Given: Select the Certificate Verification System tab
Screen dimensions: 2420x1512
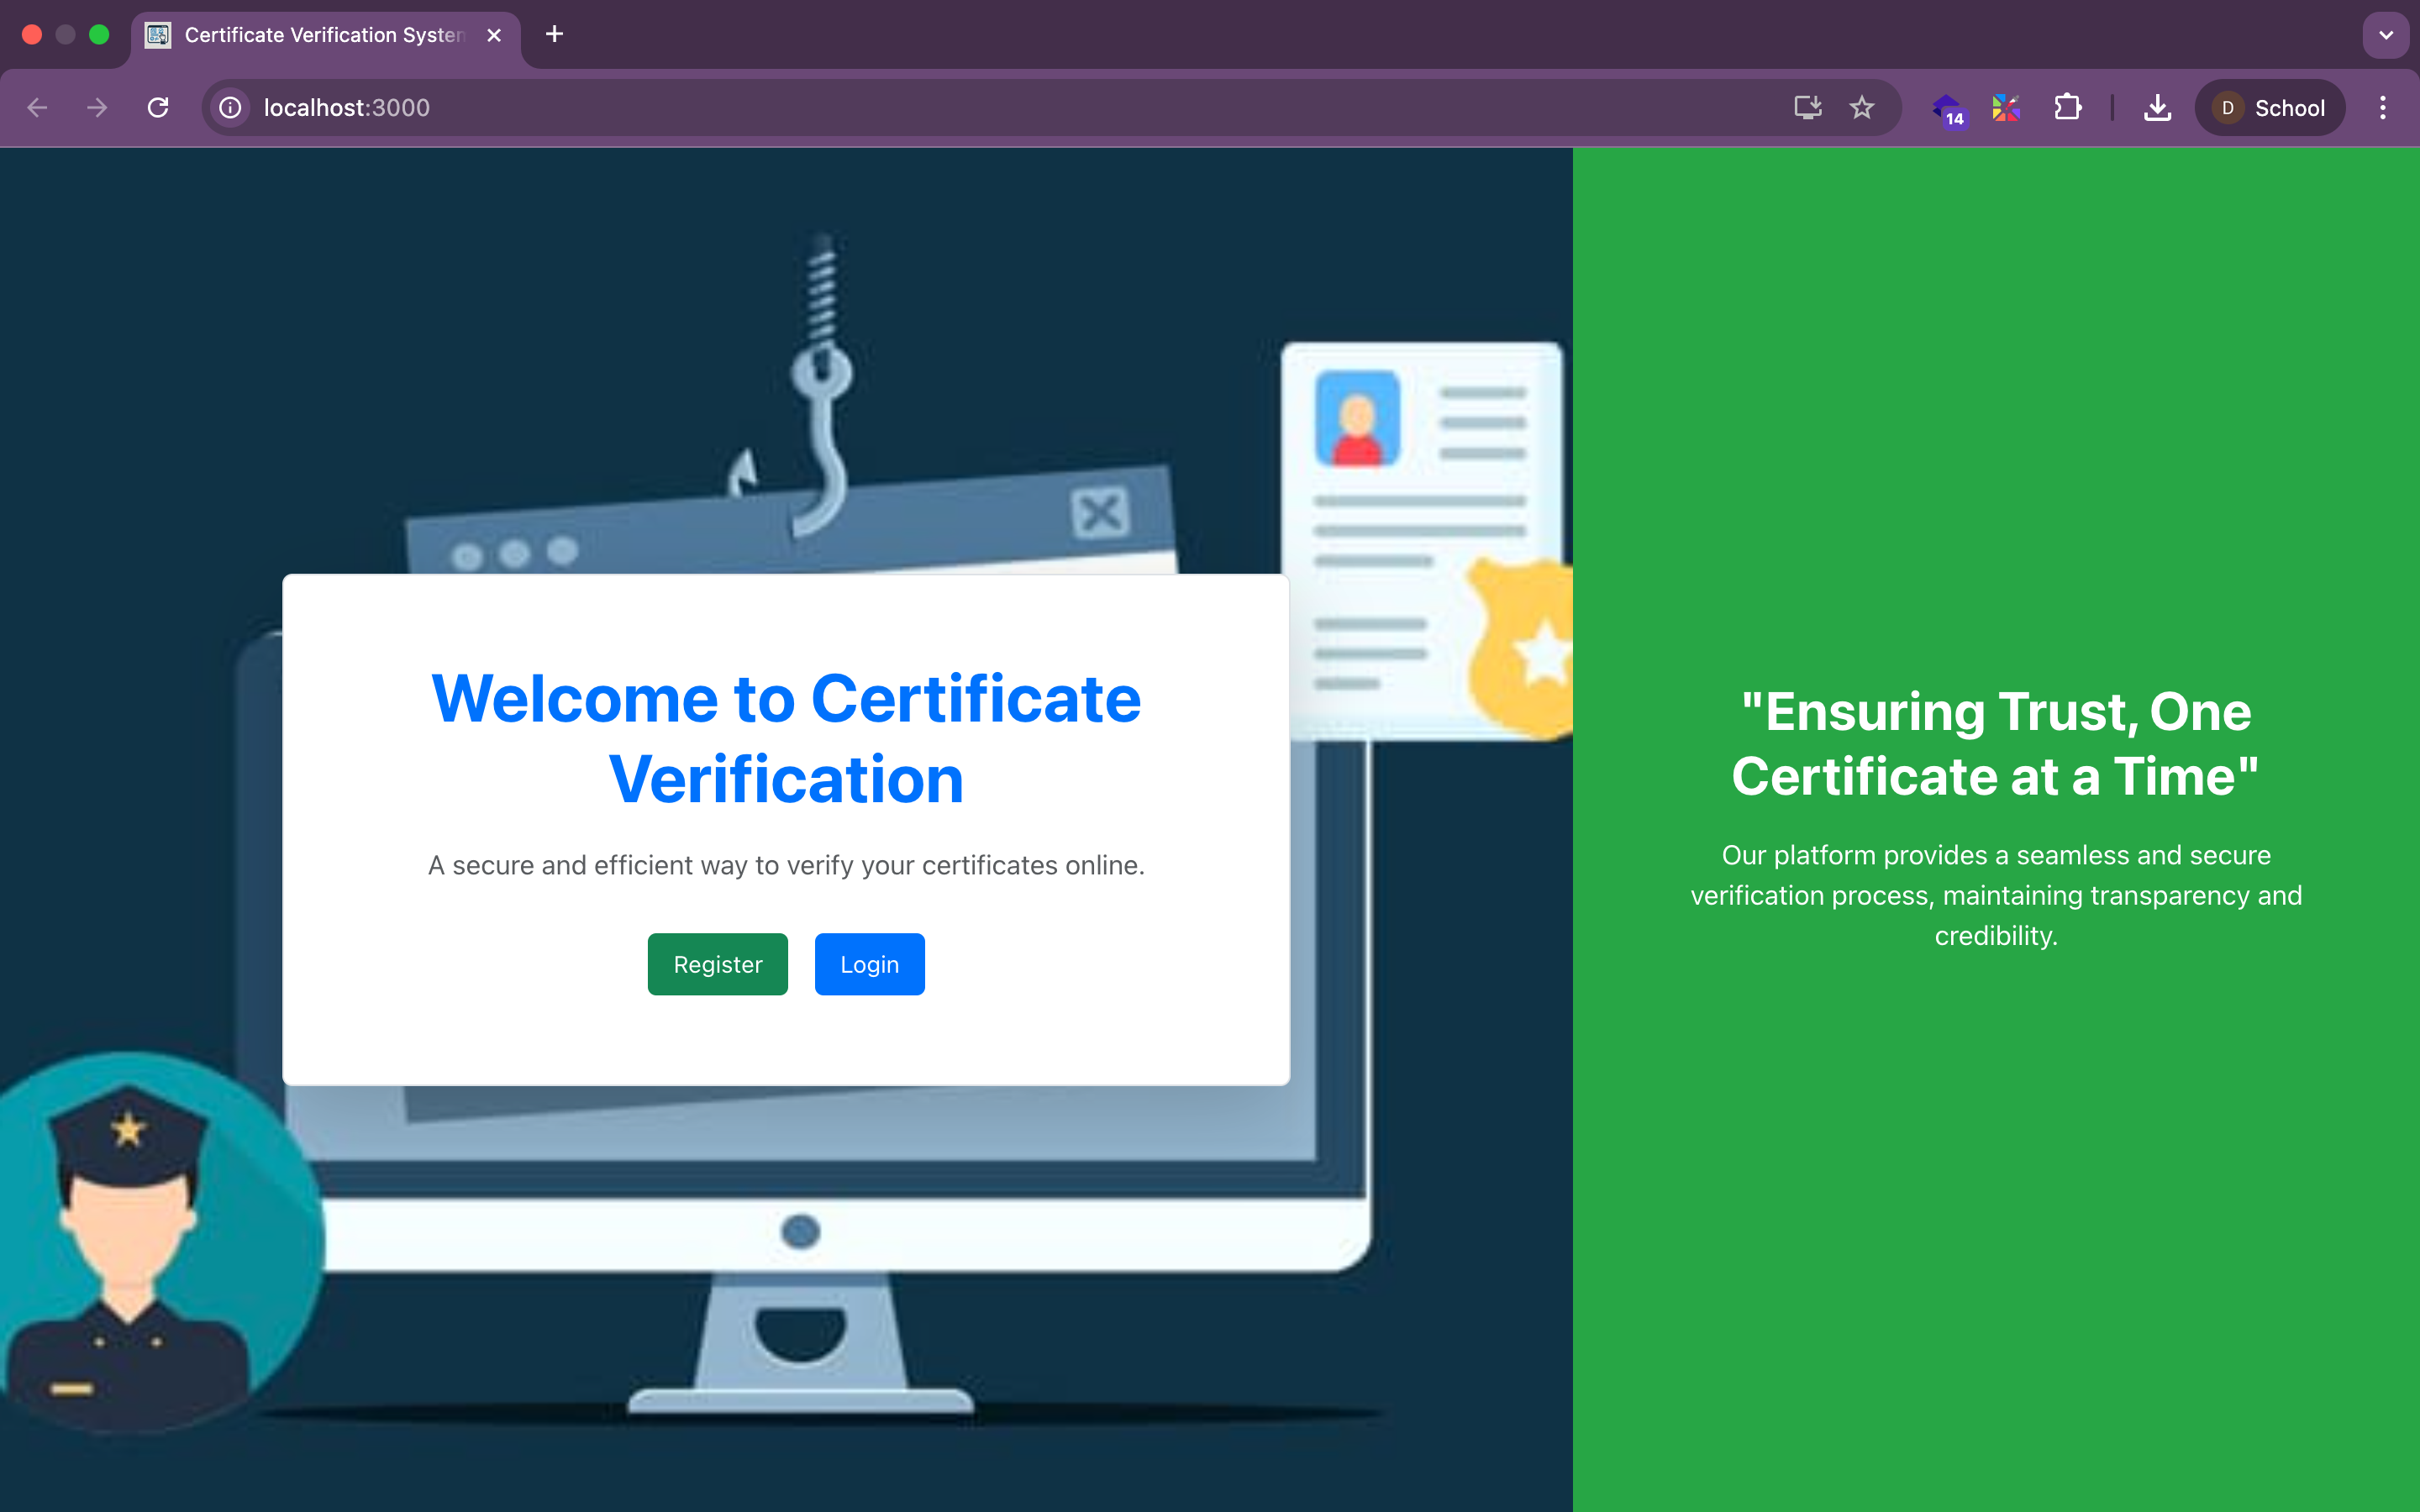Looking at the screenshot, I should pos(322,35).
